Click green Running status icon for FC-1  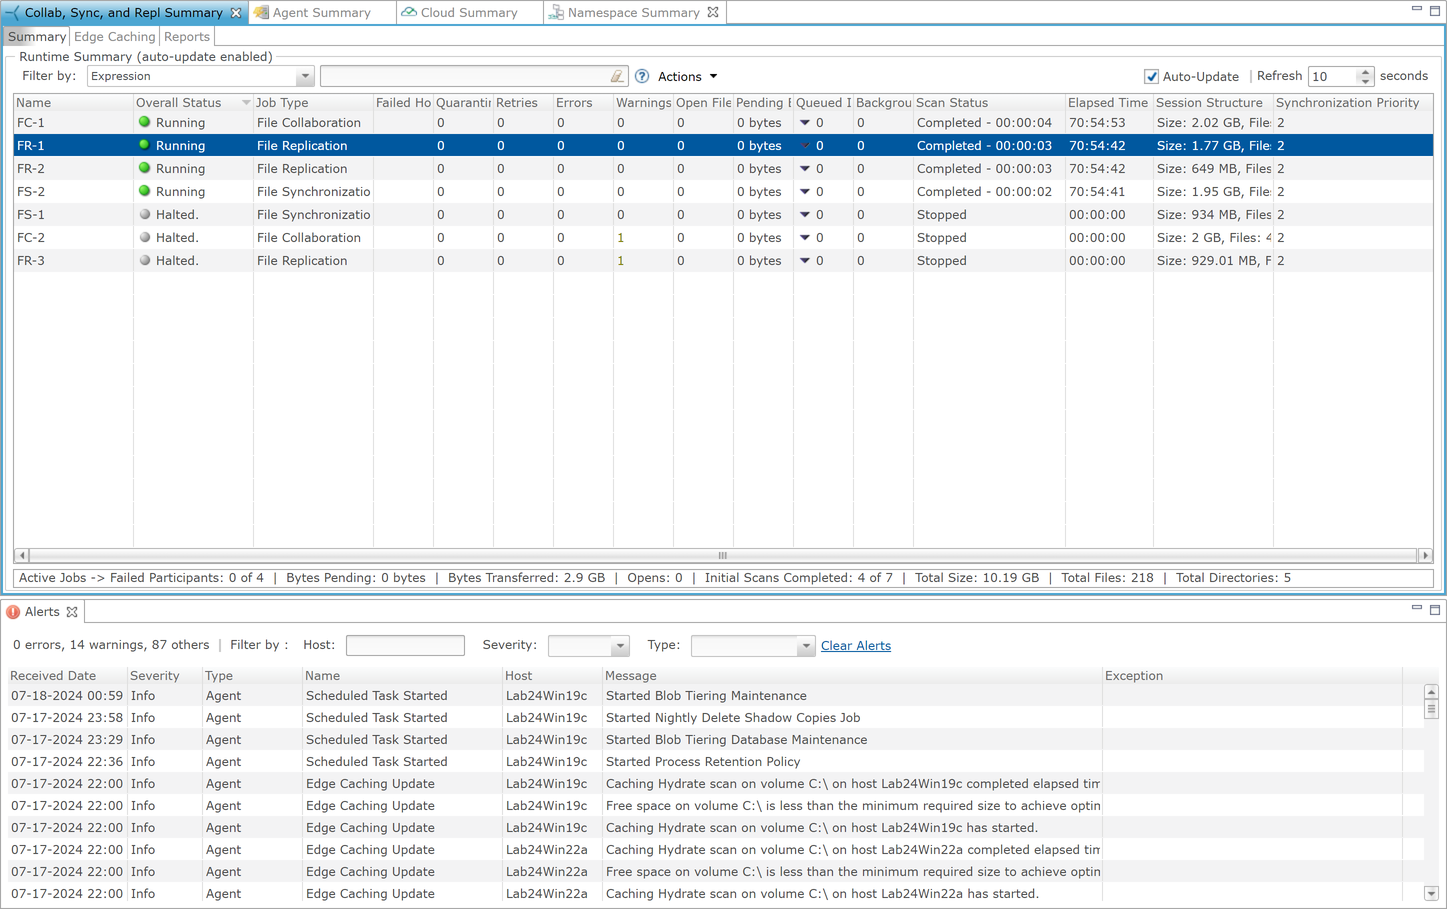click(145, 122)
